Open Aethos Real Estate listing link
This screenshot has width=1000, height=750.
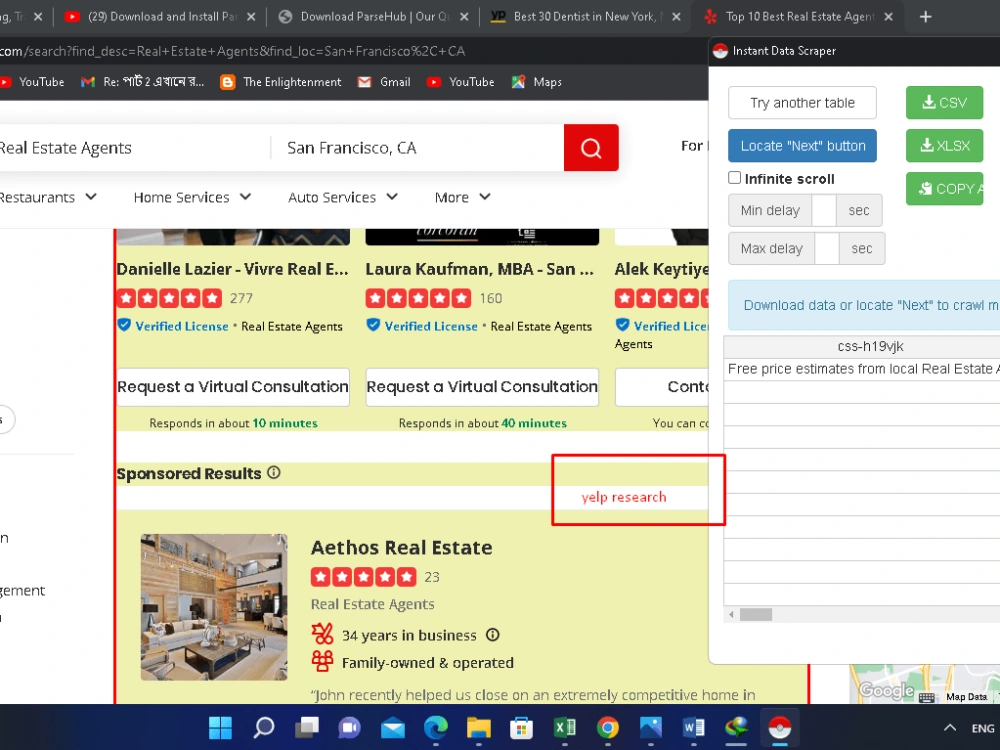tap(401, 547)
